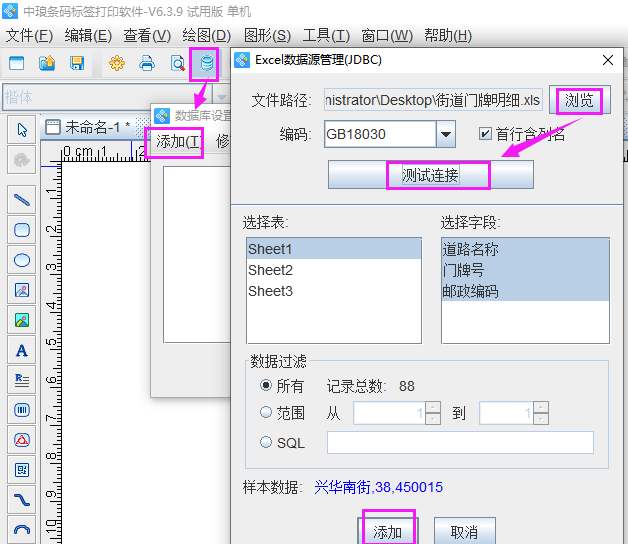Image resolution: width=628 pixels, height=544 pixels.
Task: Click the Save toolbar icon
Action: coord(77,63)
